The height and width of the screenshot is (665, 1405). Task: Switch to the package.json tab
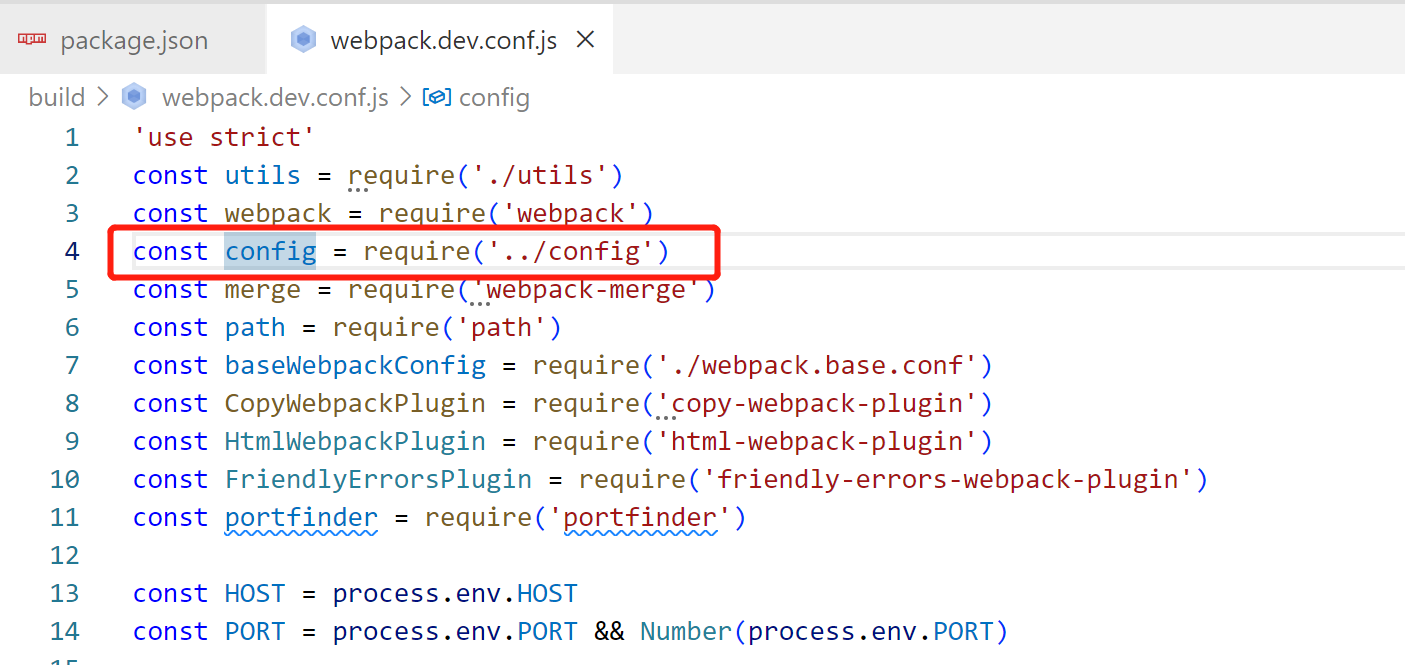click(134, 40)
